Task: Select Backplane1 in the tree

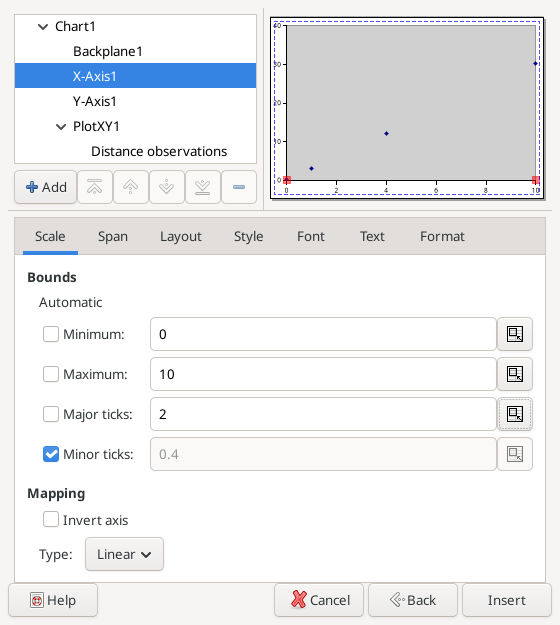Action: click(136, 51)
